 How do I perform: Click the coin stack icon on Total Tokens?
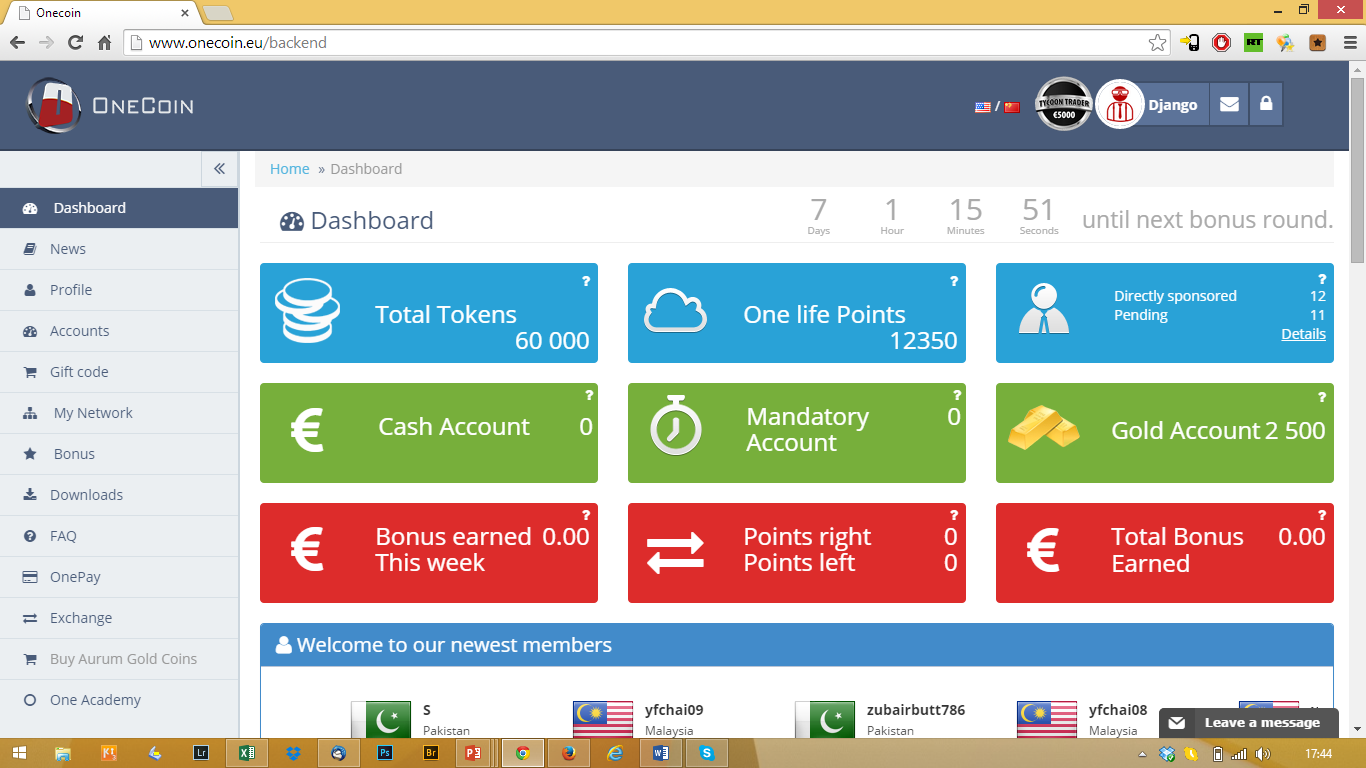click(307, 311)
